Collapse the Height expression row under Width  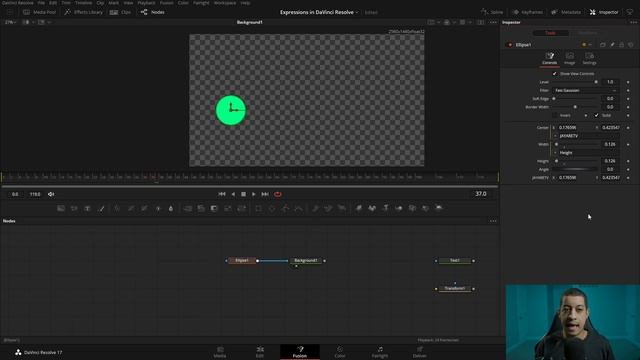555,153
